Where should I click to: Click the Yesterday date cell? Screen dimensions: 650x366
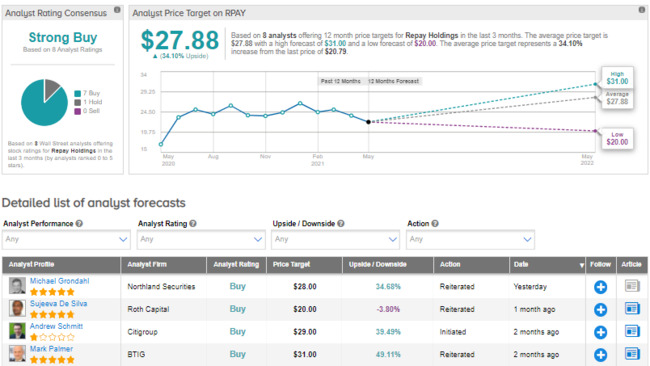point(530,286)
